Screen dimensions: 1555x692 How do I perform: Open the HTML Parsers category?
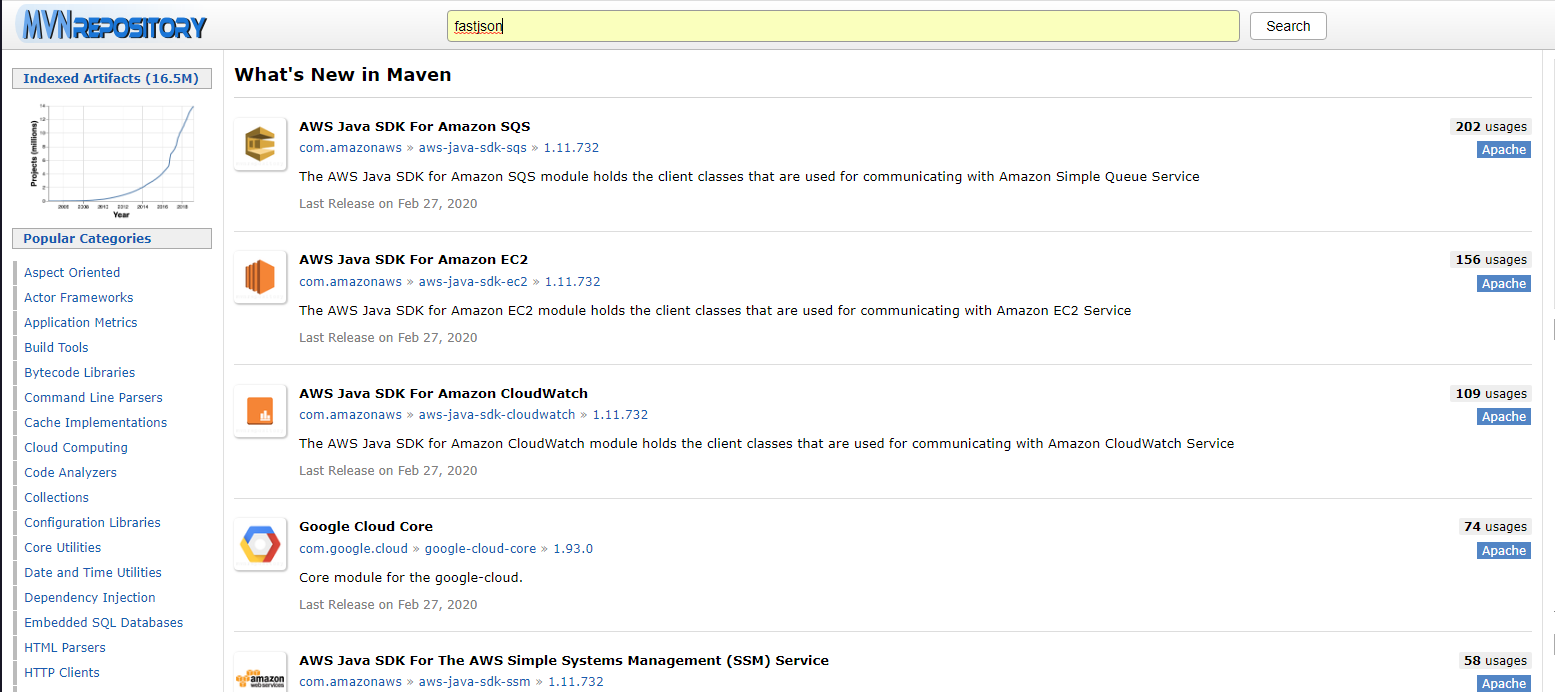(x=65, y=647)
